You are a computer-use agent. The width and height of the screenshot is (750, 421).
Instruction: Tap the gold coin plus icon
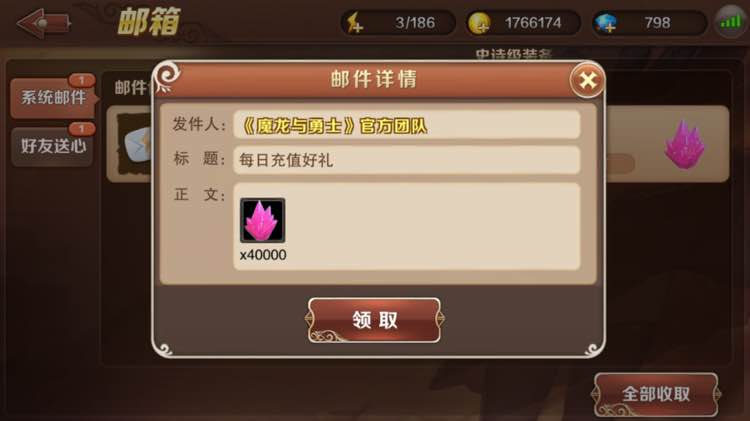click(479, 23)
